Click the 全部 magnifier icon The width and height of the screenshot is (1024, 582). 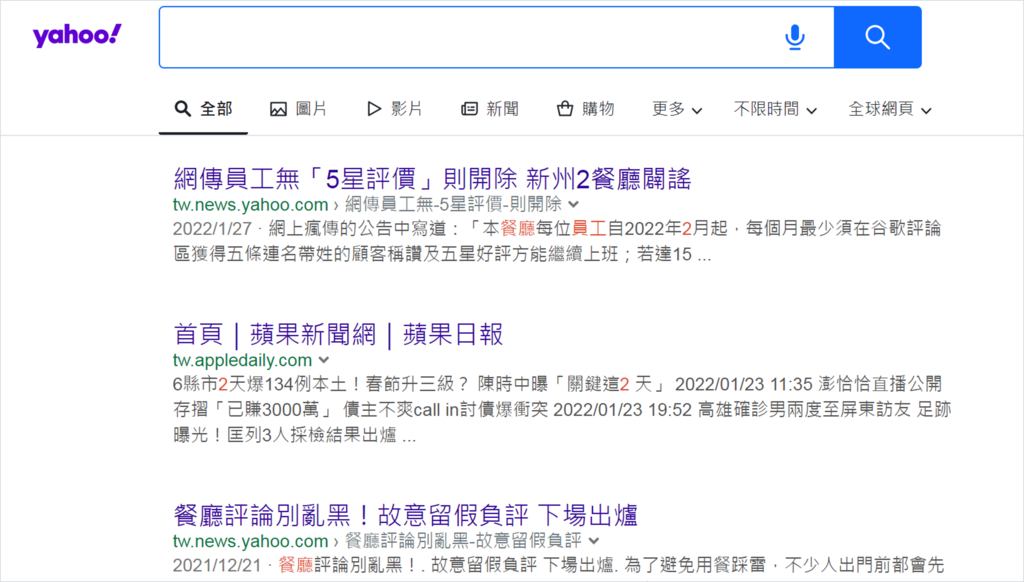tap(183, 108)
